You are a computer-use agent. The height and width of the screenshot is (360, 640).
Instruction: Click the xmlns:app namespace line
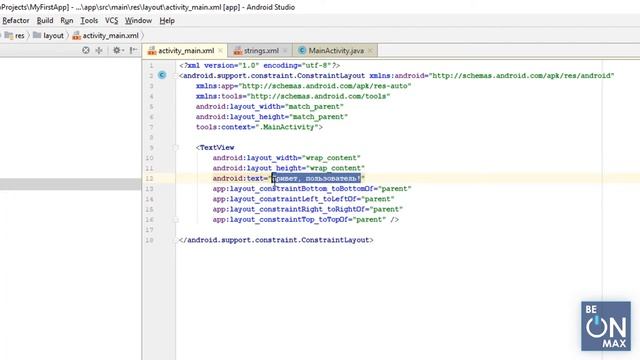(303, 86)
